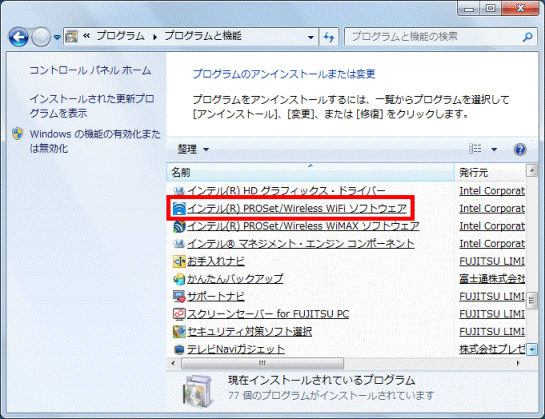545x419 pixels.
Task: Click the マネジメント・エンジン program icon
Action: tap(179, 244)
